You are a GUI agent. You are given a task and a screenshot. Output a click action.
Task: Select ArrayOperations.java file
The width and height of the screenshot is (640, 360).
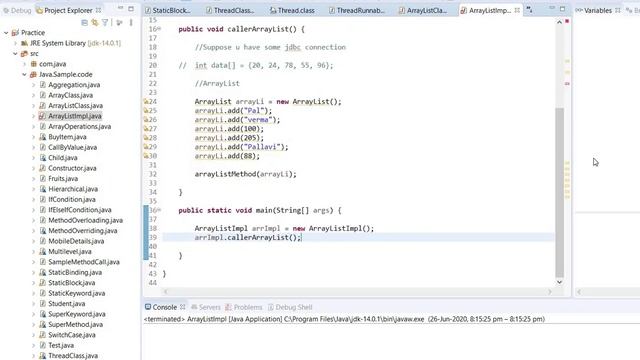tap(80, 127)
